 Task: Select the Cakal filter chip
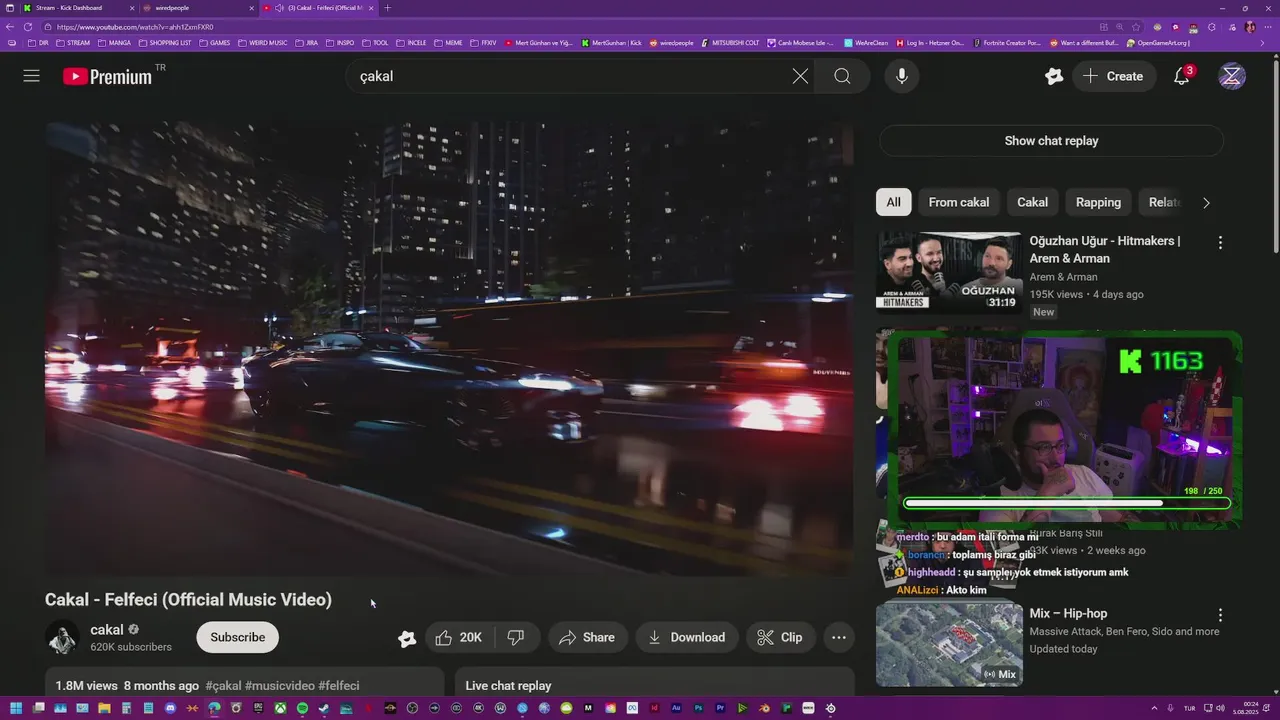[1032, 202]
